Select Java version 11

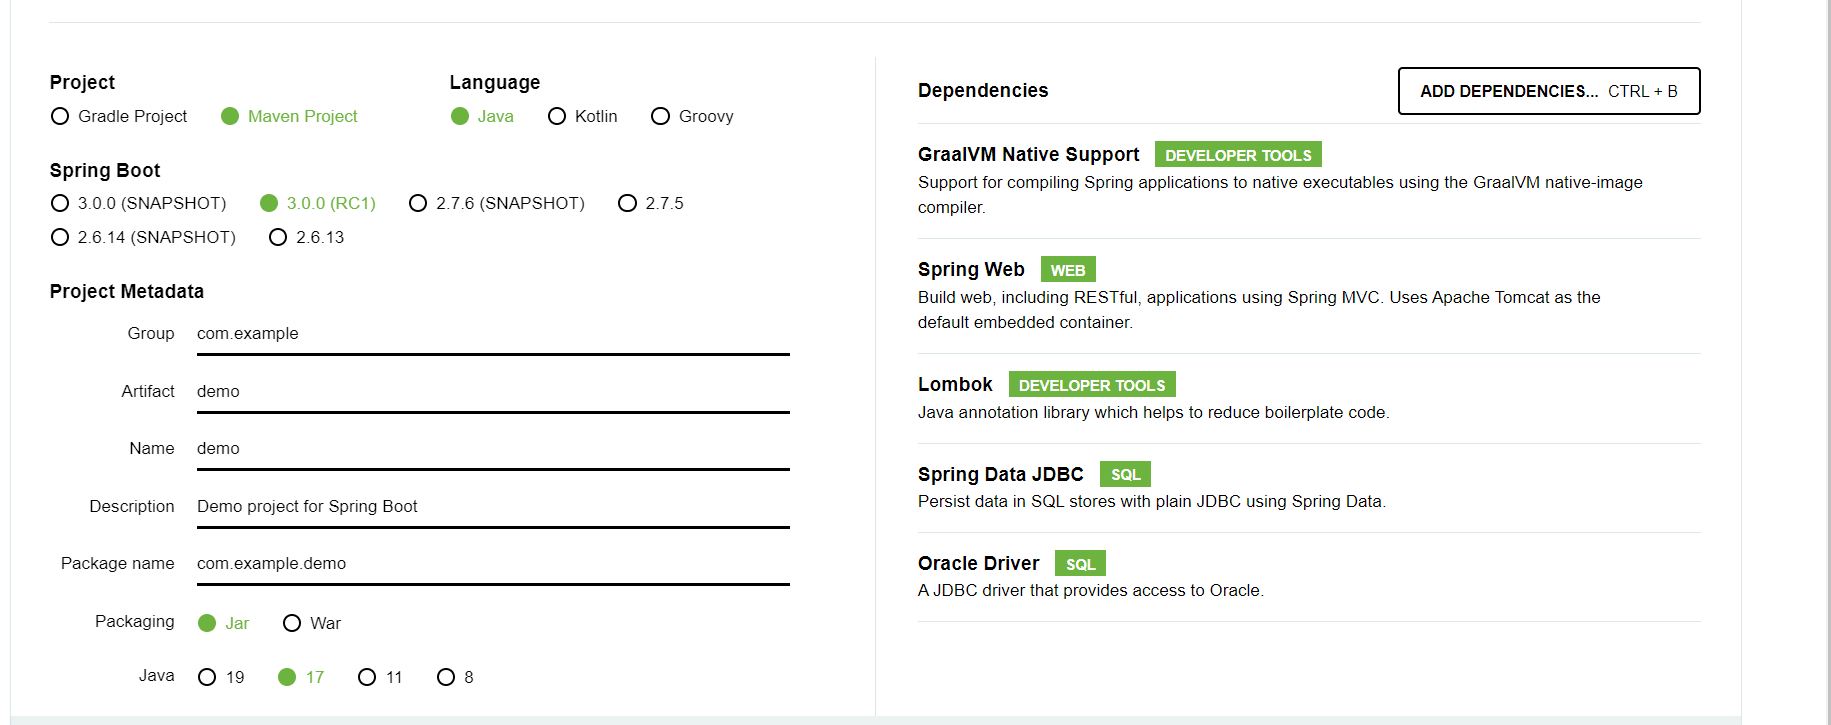tap(380, 677)
